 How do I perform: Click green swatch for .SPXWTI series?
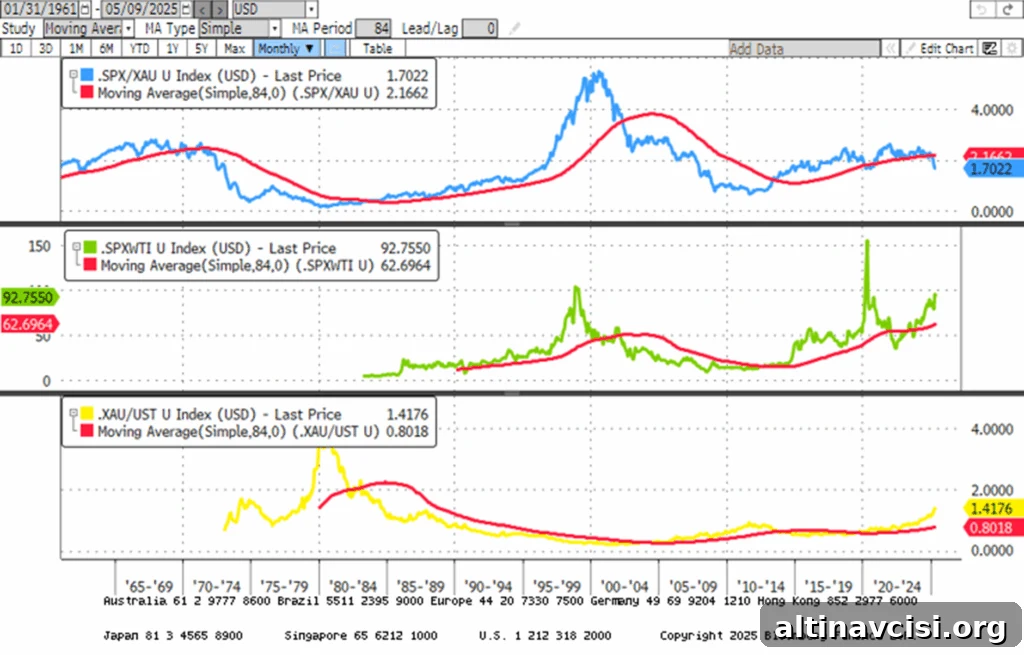[90, 248]
